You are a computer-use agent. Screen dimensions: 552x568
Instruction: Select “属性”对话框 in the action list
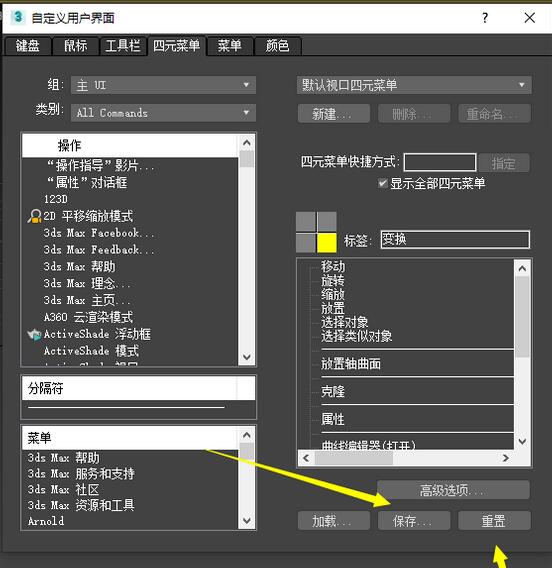87,182
